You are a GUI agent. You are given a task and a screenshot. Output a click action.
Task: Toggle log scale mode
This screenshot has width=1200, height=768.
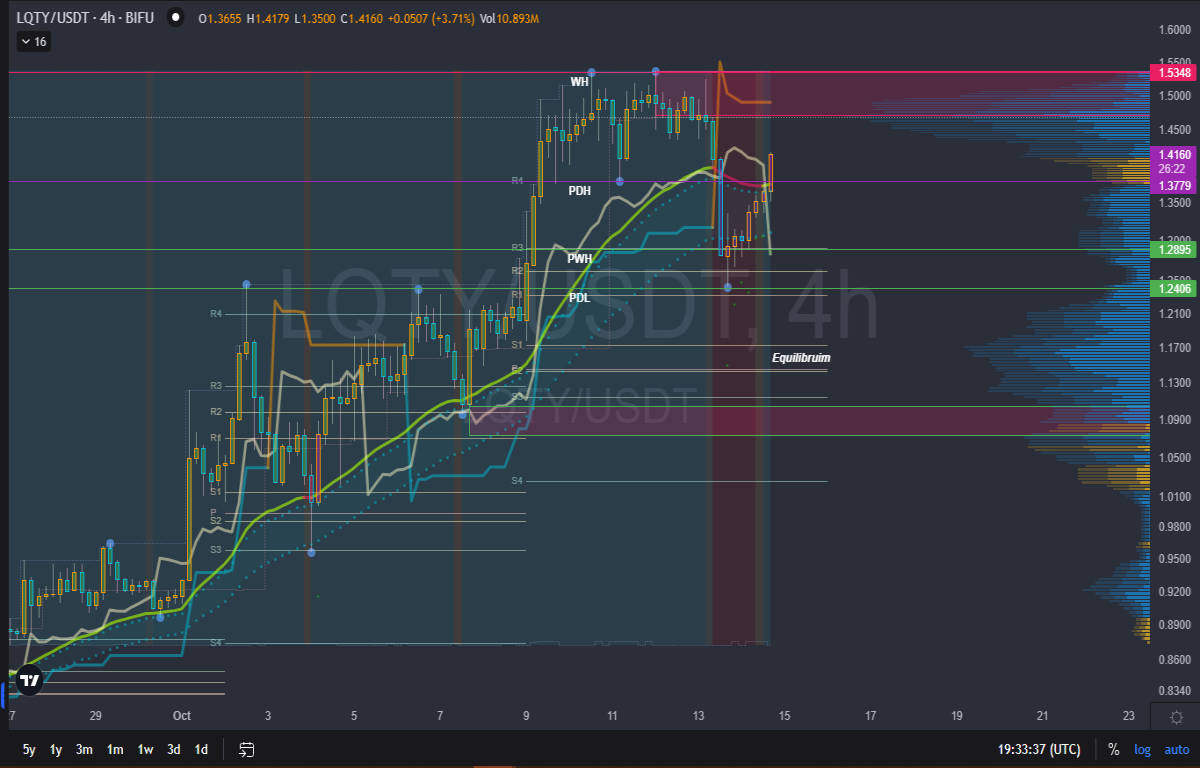pyautogui.click(x=1142, y=749)
